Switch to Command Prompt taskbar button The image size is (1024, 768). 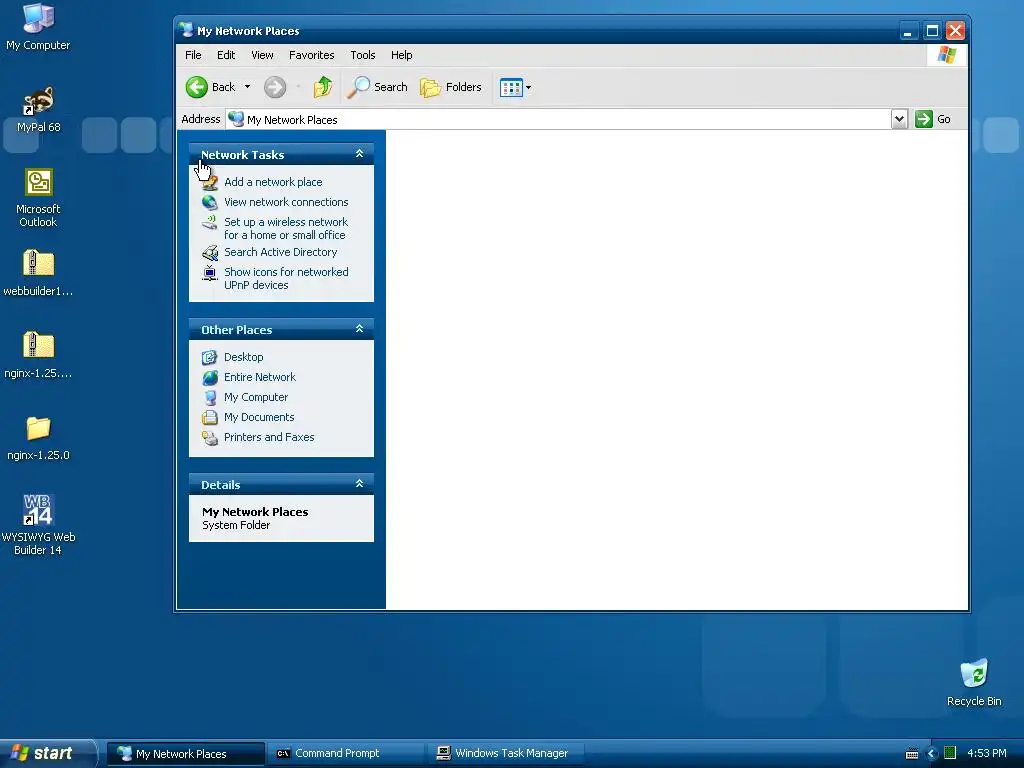point(345,753)
